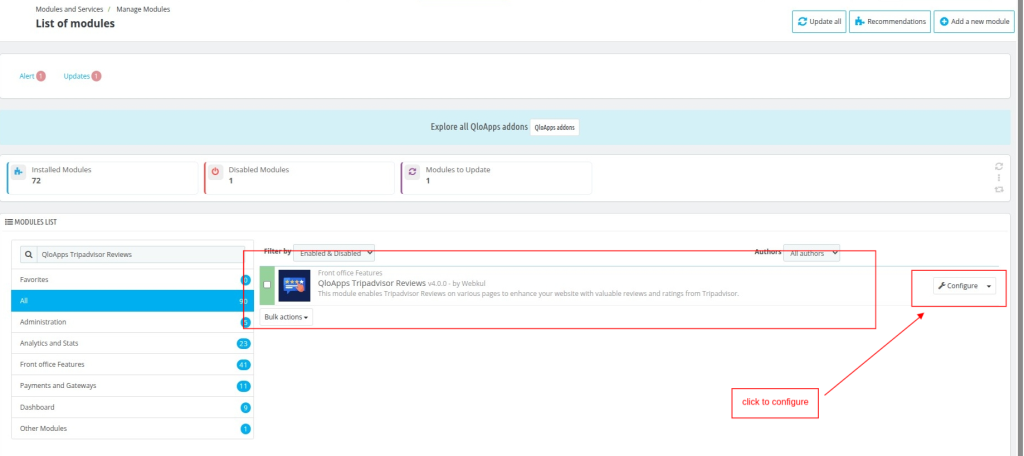1024x456 pixels.
Task: Click the Tripadvisor Reviews module logo
Action: pyautogui.click(x=294, y=285)
